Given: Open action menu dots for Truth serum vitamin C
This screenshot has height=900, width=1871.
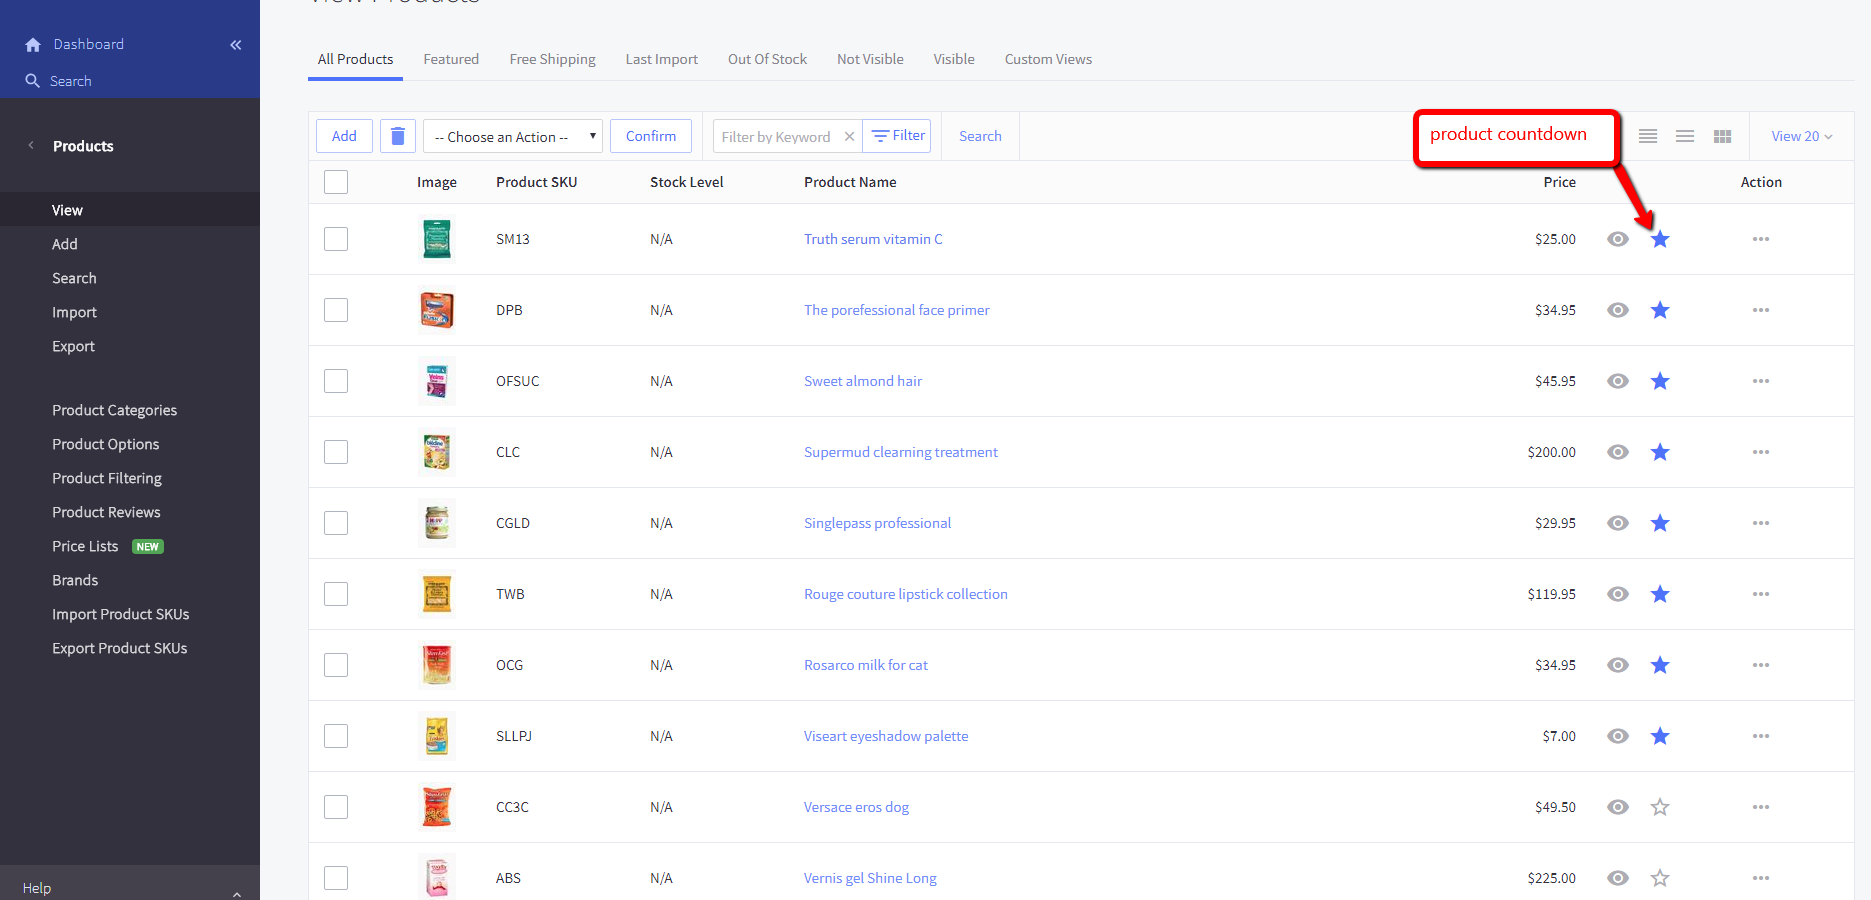Looking at the screenshot, I should (1761, 239).
